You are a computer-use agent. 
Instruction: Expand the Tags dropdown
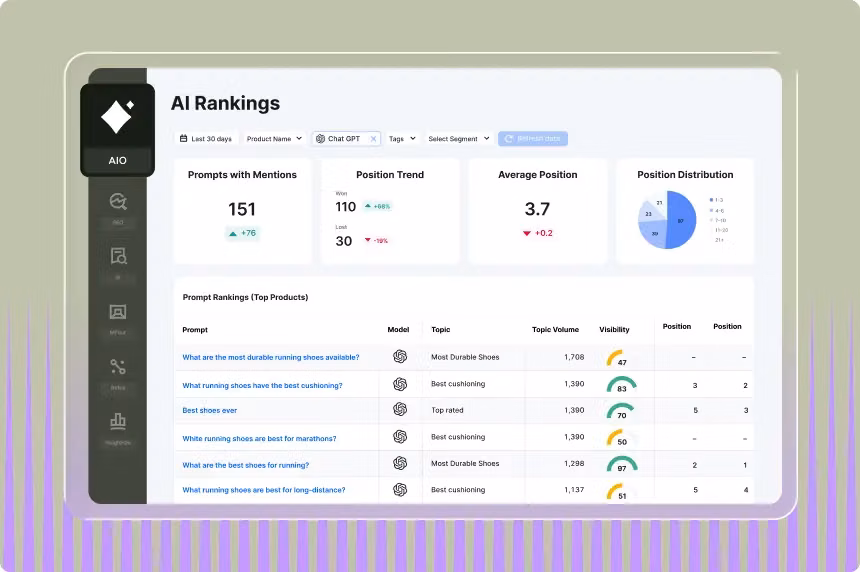pyautogui.click(x=402, y=139)
